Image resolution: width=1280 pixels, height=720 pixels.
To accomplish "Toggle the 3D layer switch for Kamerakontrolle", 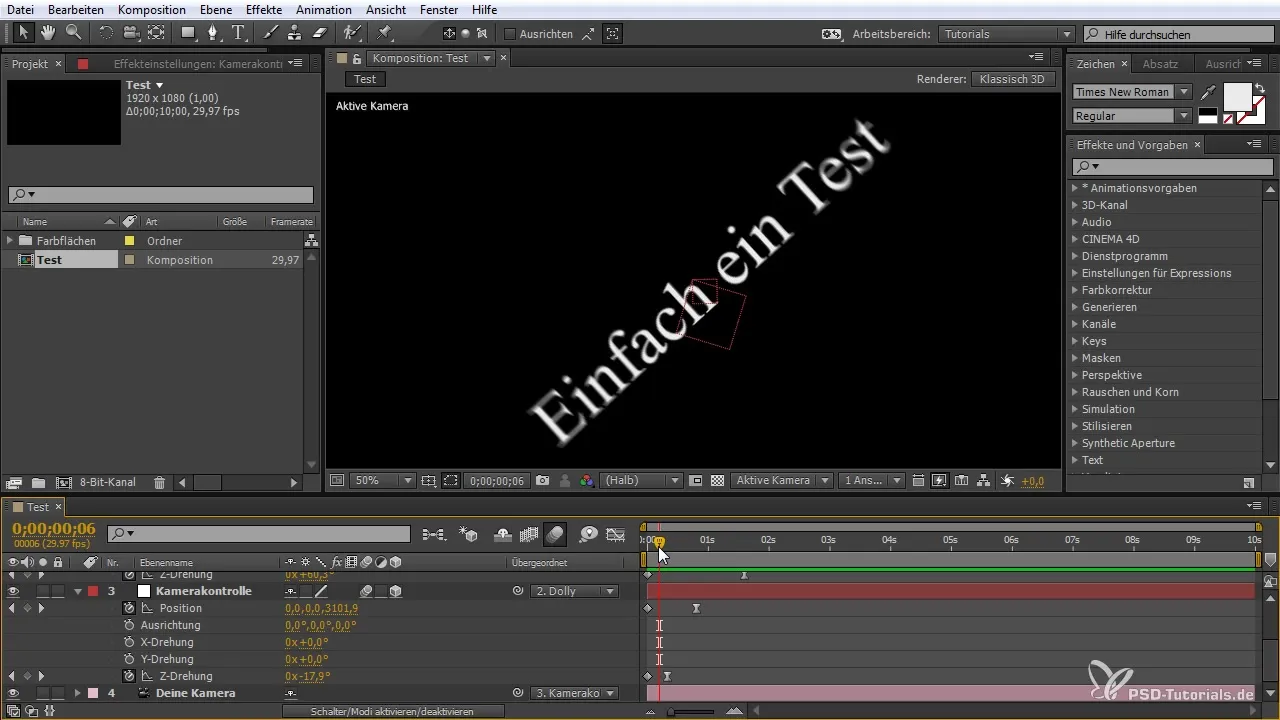I will (x=396, y=591).
